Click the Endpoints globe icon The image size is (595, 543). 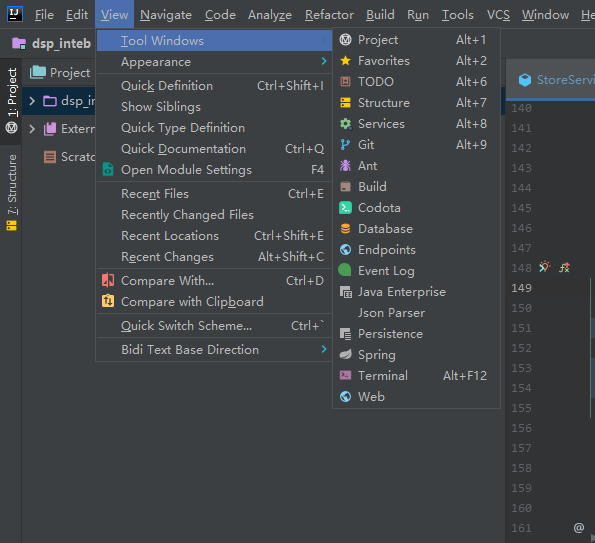(x=345, y=249)
